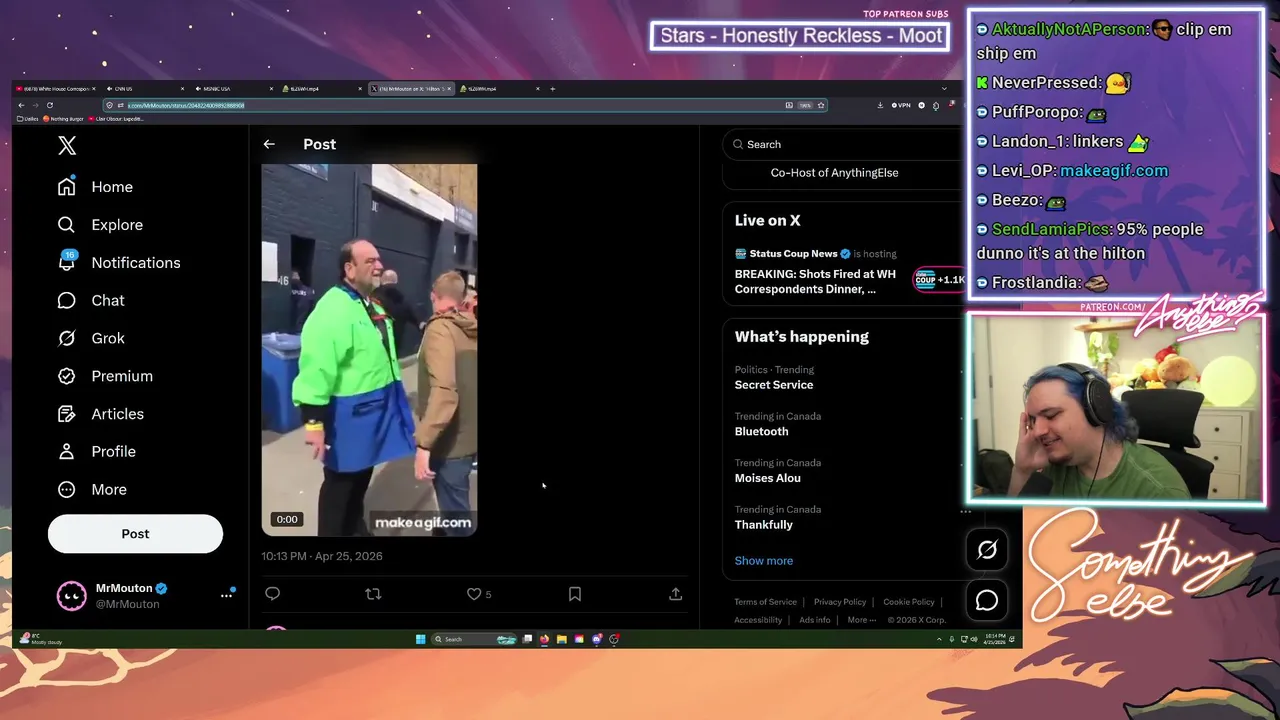Click the MrMouton profile avatar
The height and width of the screenshot is (720, 1280).
click(x=71, y=596)
